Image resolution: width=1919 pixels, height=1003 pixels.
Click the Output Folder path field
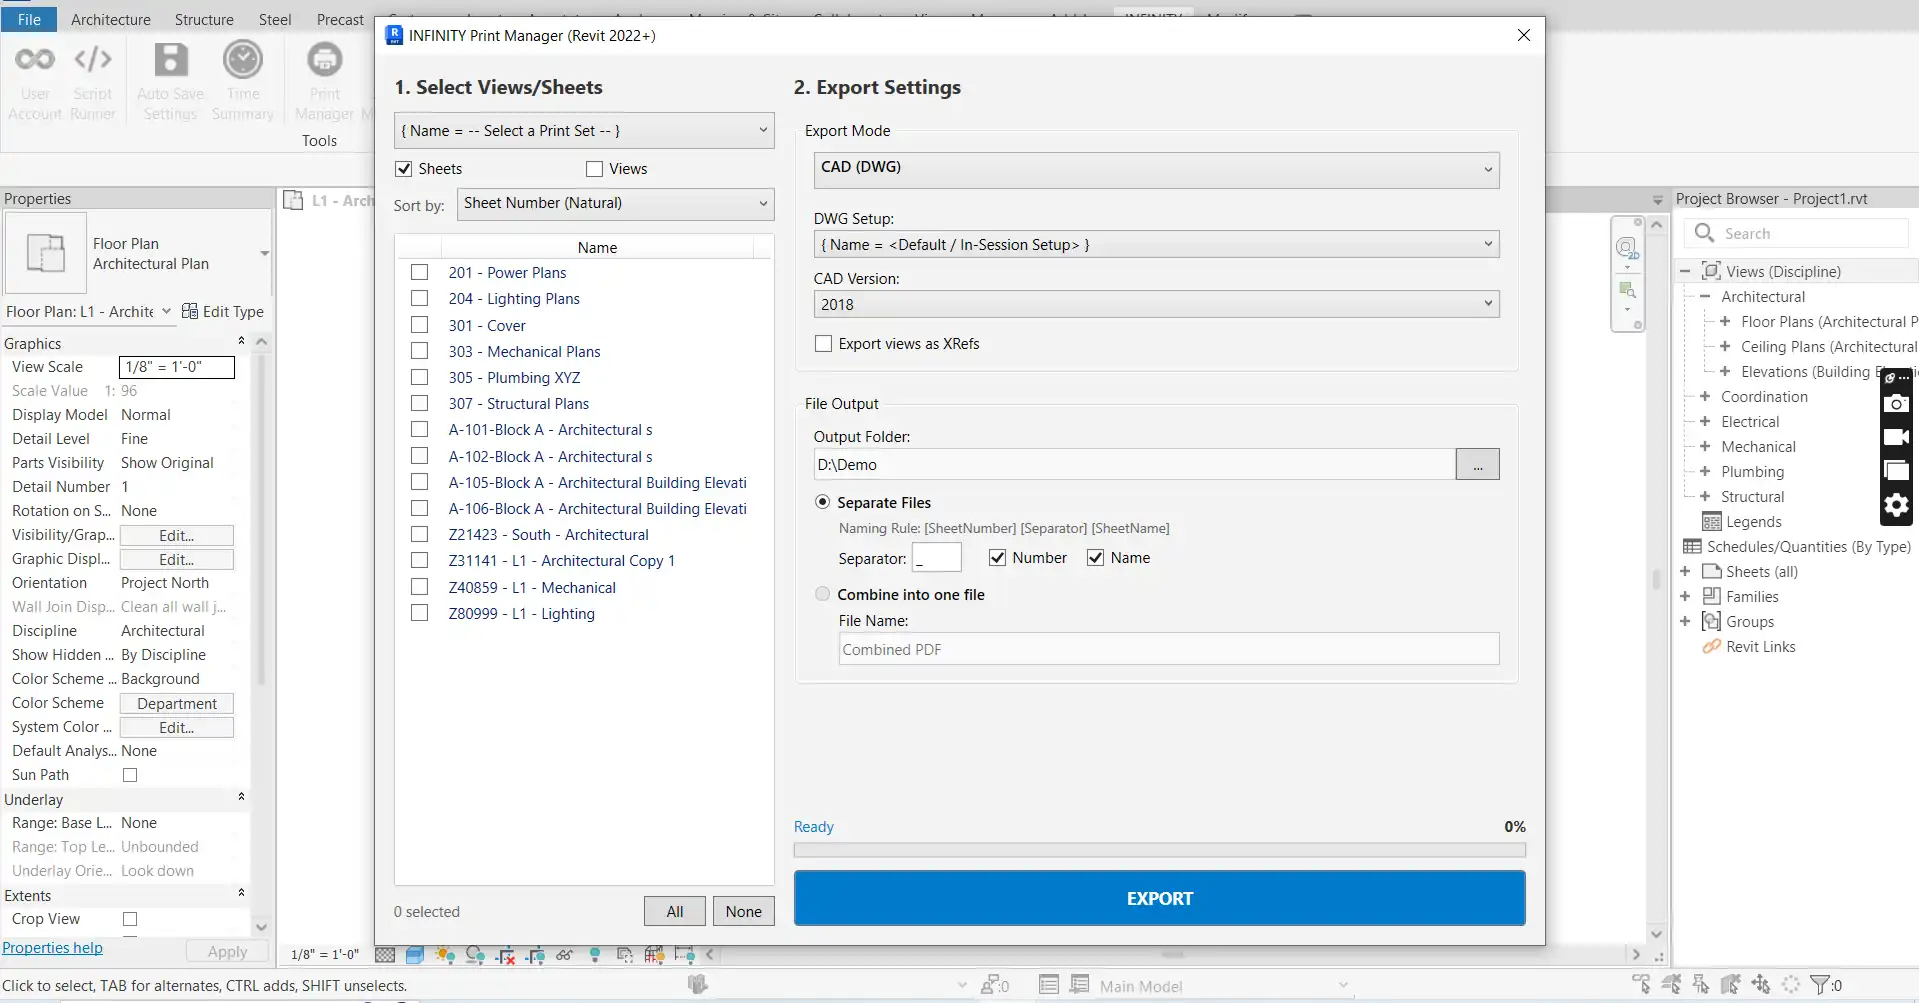(x=1134, y=465)
